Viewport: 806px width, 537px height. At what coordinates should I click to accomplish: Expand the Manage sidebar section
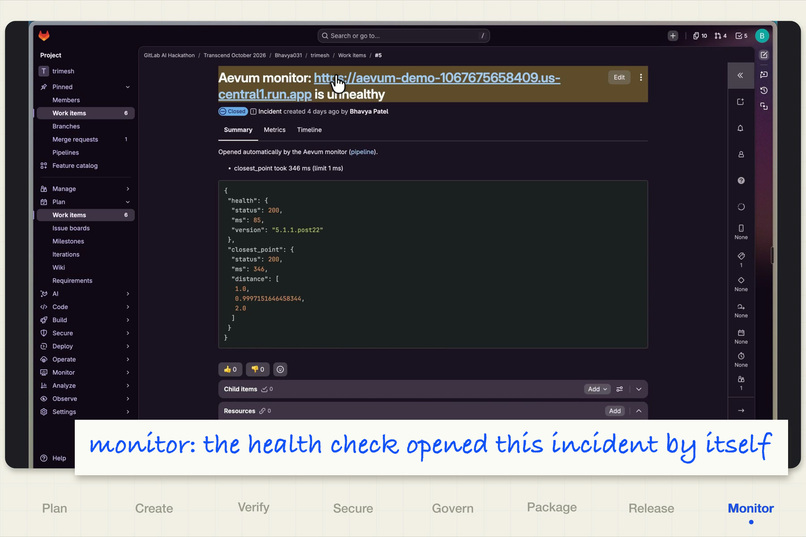pos(128,189)
